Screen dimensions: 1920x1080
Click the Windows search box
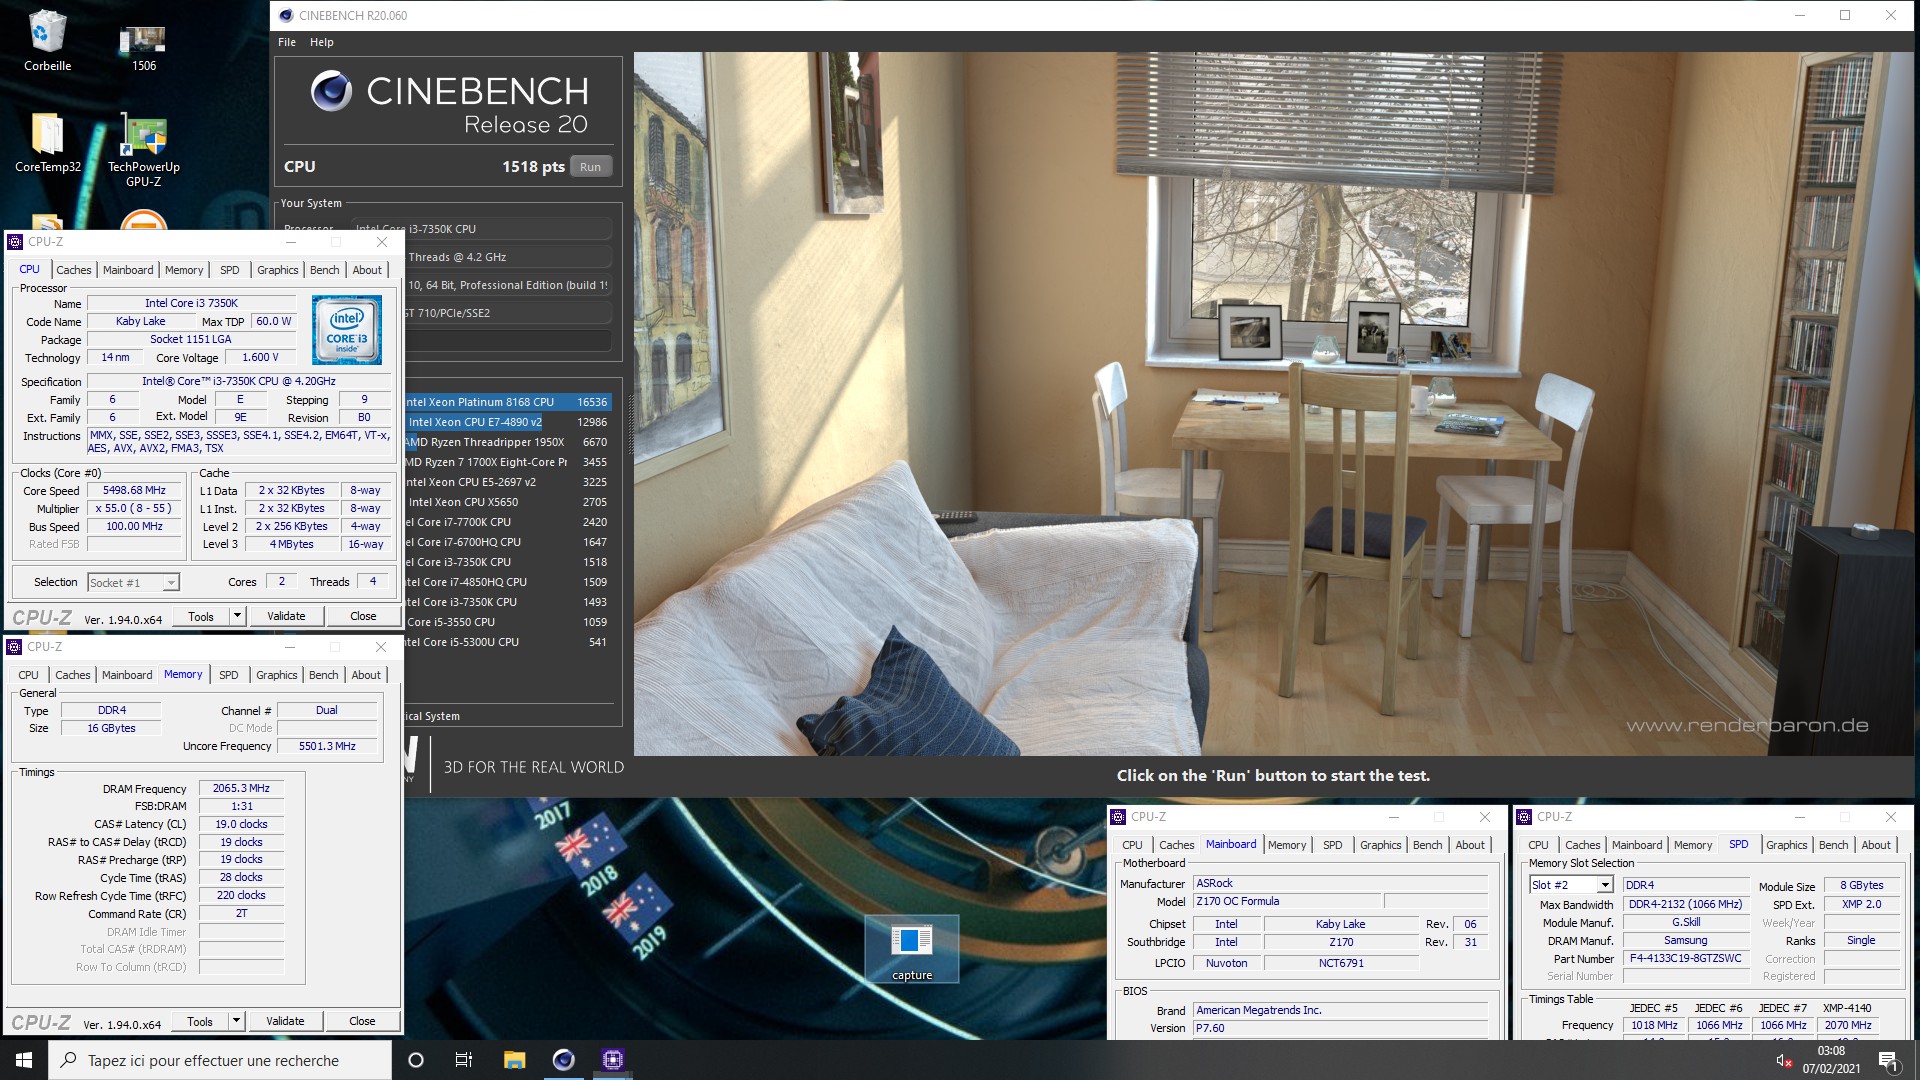pyautogui.click(x=220, y=1060)
